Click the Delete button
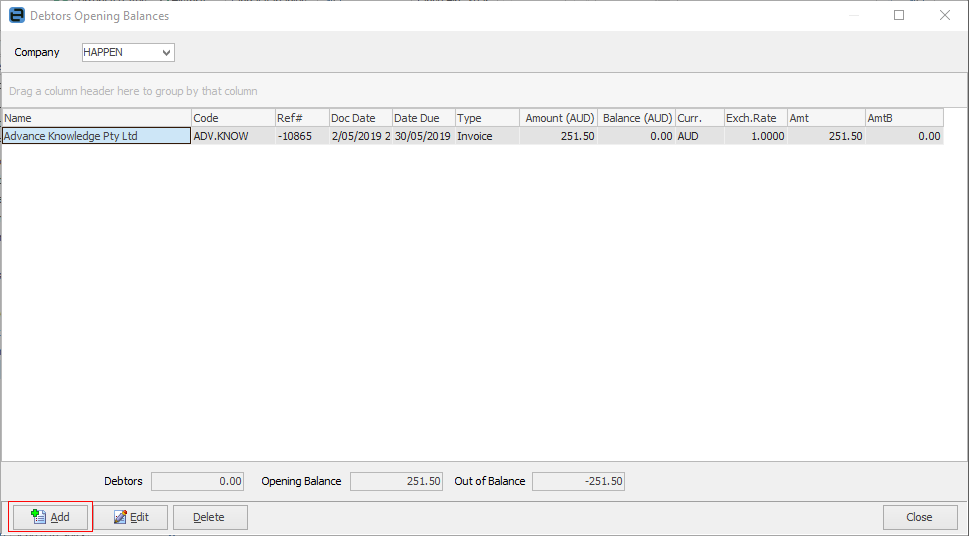 pos(210,517)
